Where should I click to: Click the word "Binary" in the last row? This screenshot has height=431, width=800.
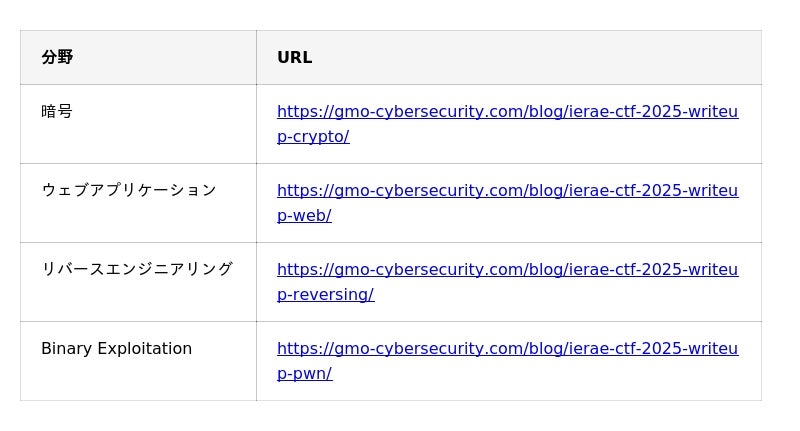[66, 349]
